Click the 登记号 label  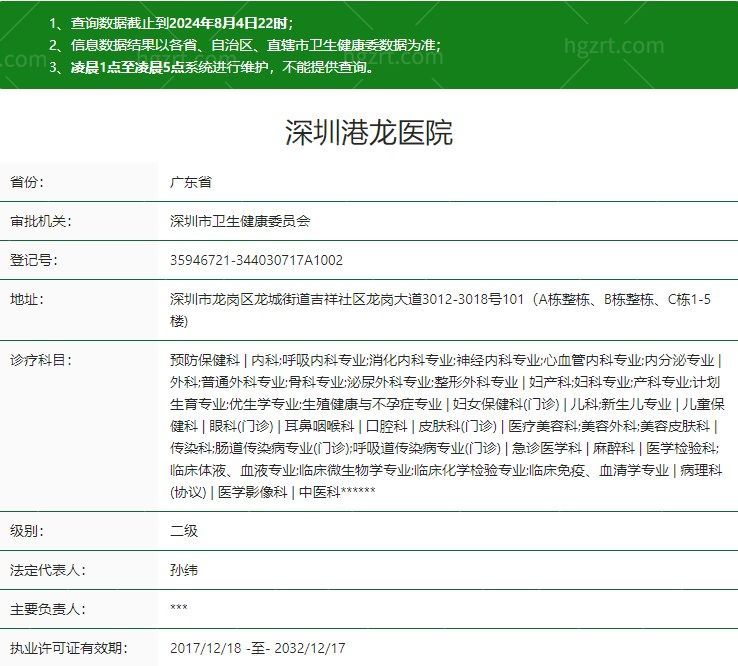pos(34,260)
